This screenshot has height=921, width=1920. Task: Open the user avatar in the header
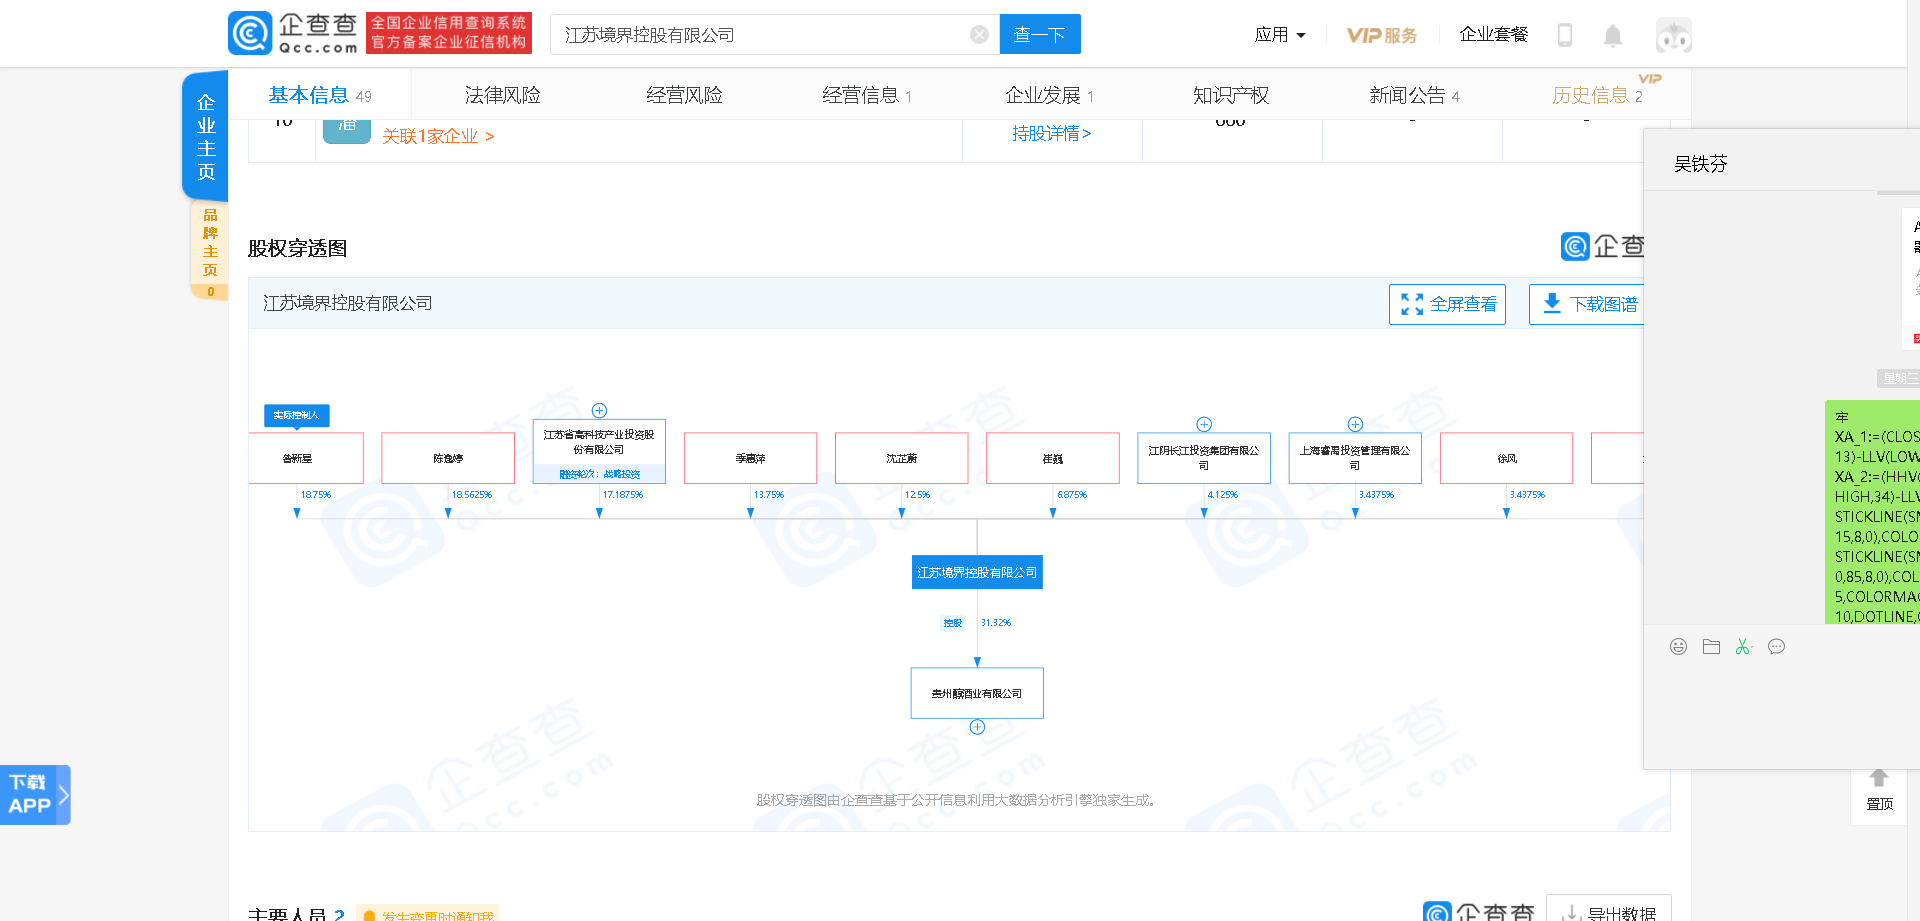point(1673,35)
